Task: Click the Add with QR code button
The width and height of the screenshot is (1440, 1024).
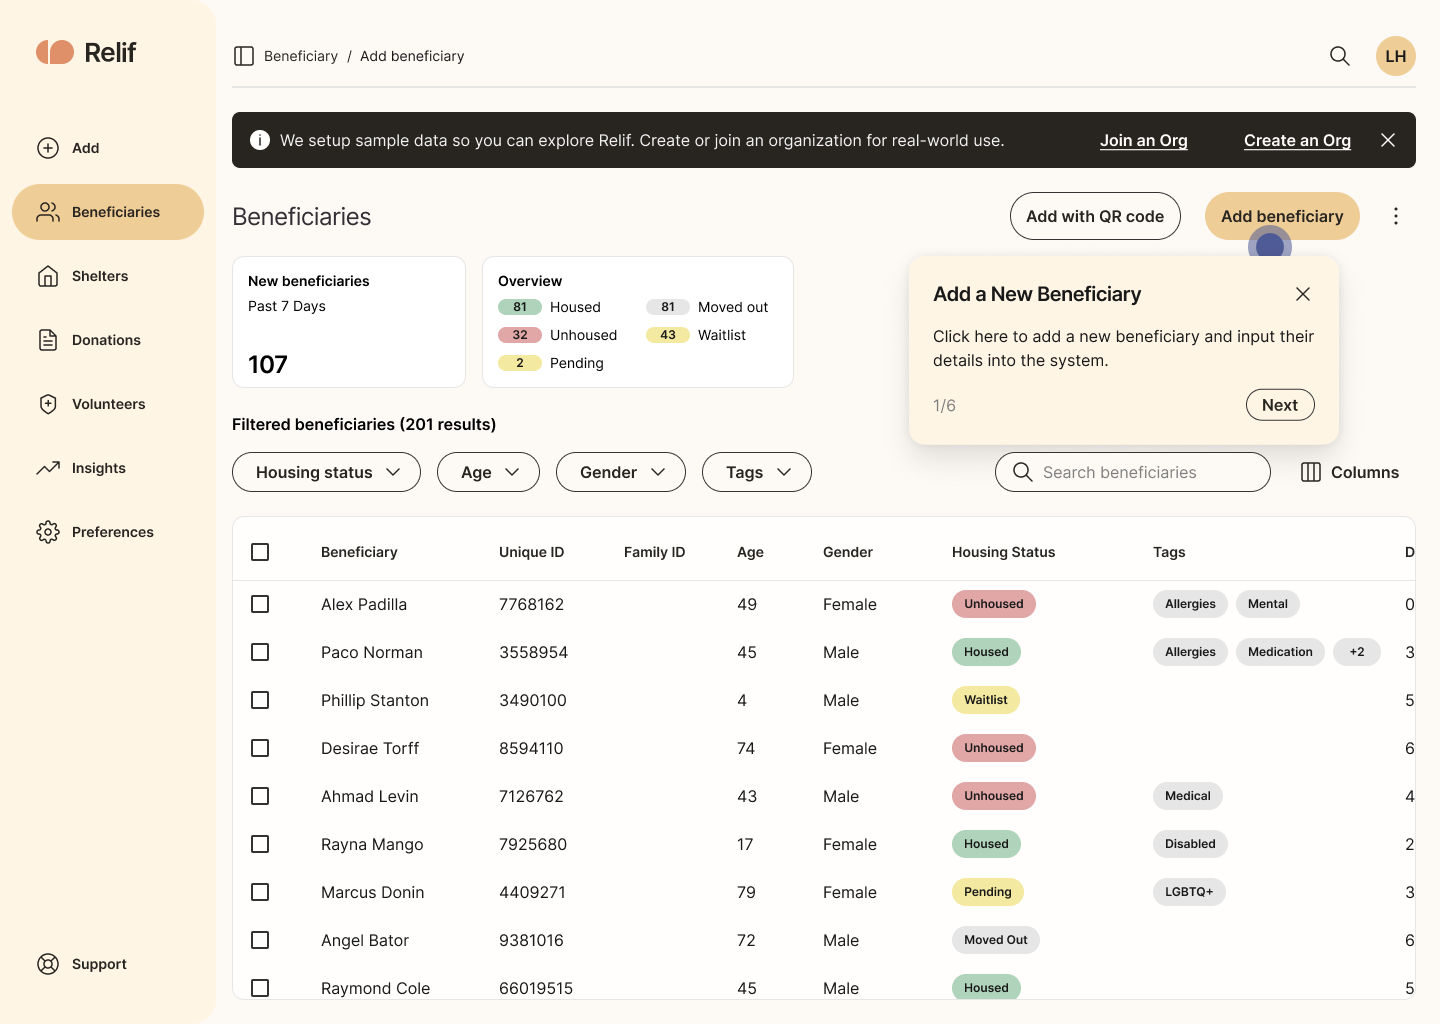Action: (1095, 216)
